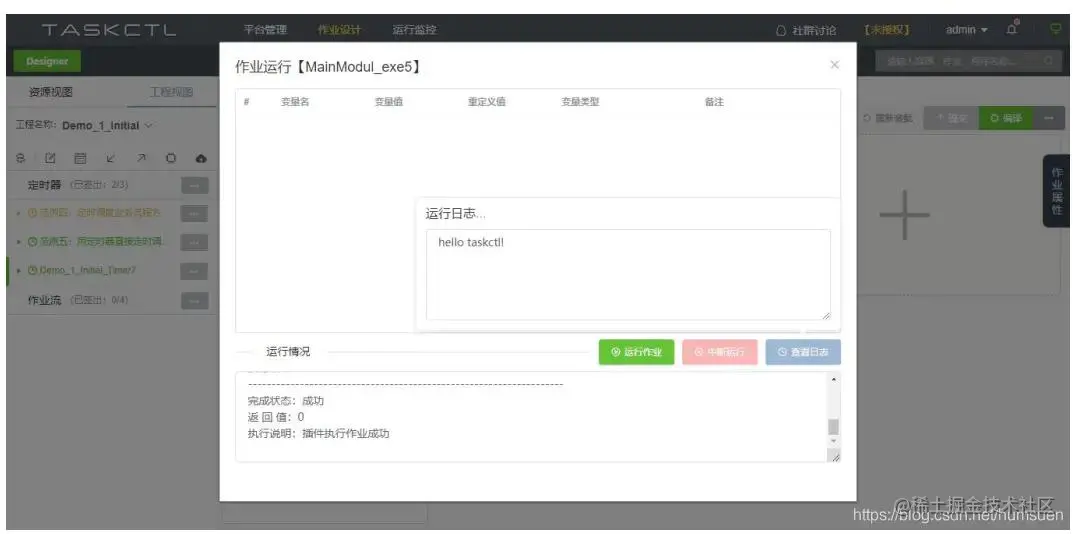
Task: Open the ... more menu beside 编译 button
Action: (x=1048, y=118)
